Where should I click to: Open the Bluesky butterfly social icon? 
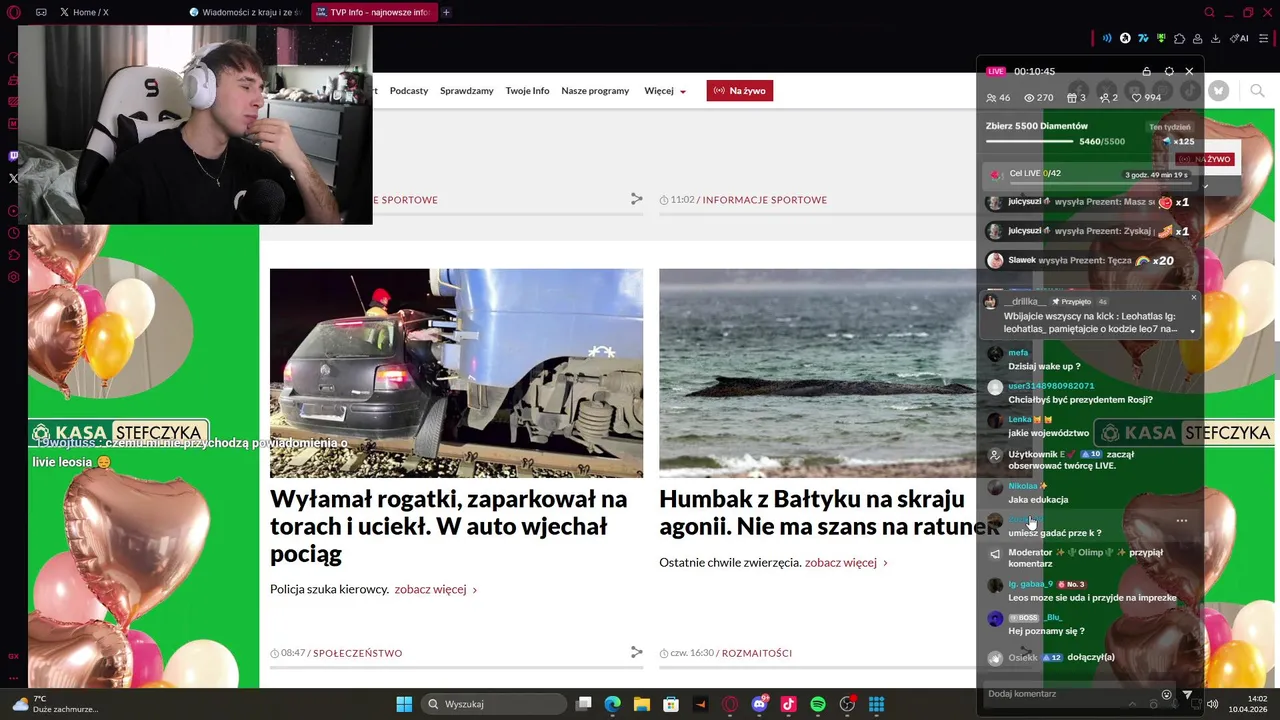[1218, 91]
